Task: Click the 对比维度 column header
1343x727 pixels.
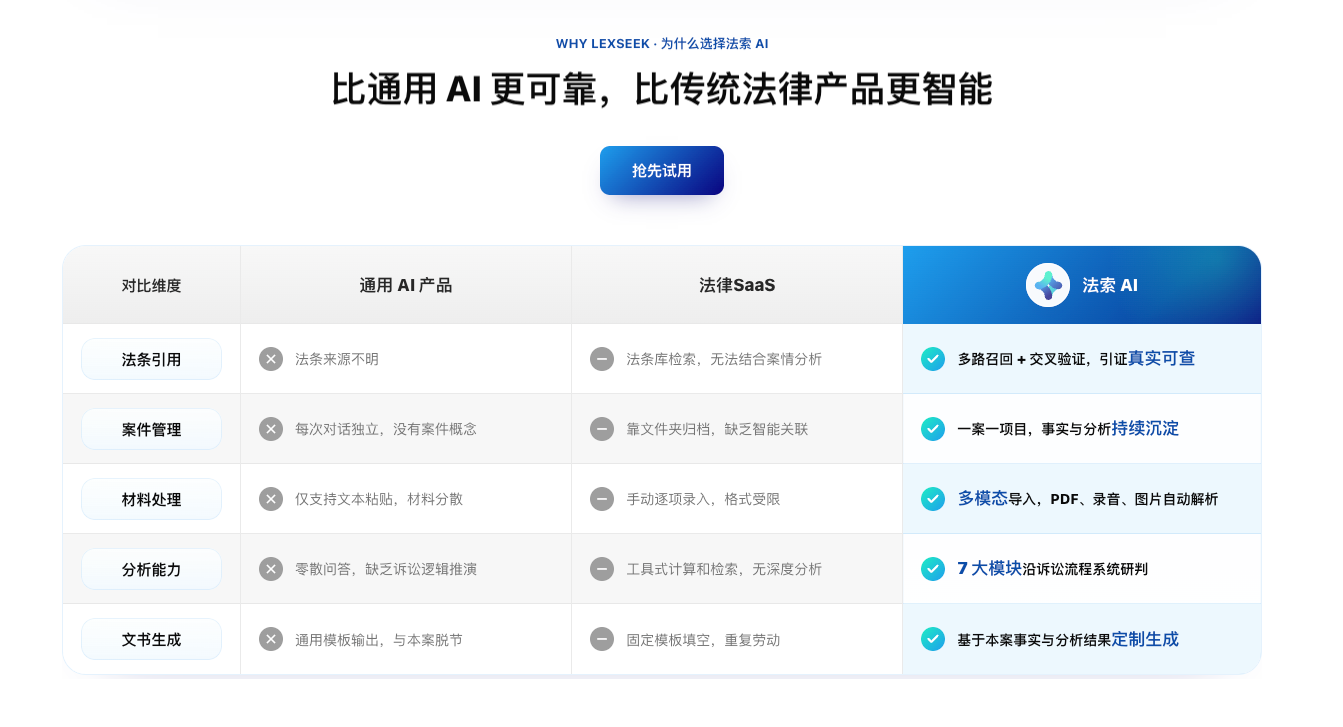Action: [151, 285]
